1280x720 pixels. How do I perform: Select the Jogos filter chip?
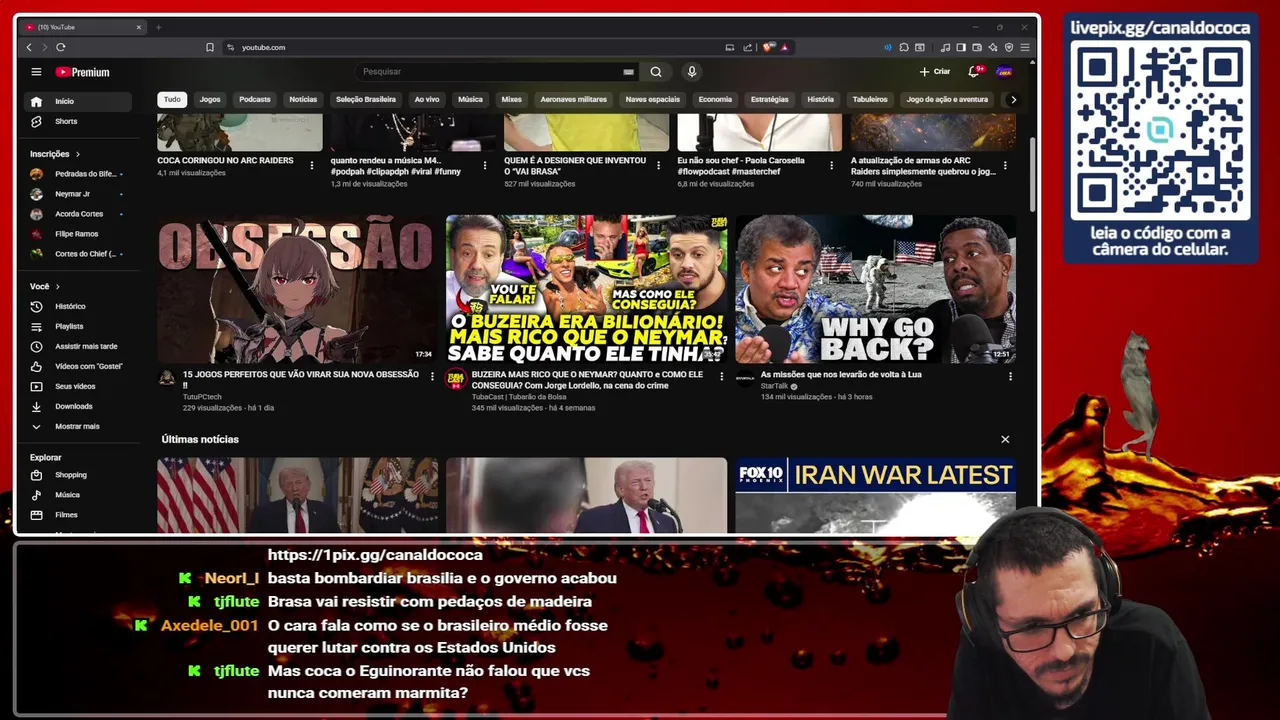pyautogui.click(x=210, y=99)
